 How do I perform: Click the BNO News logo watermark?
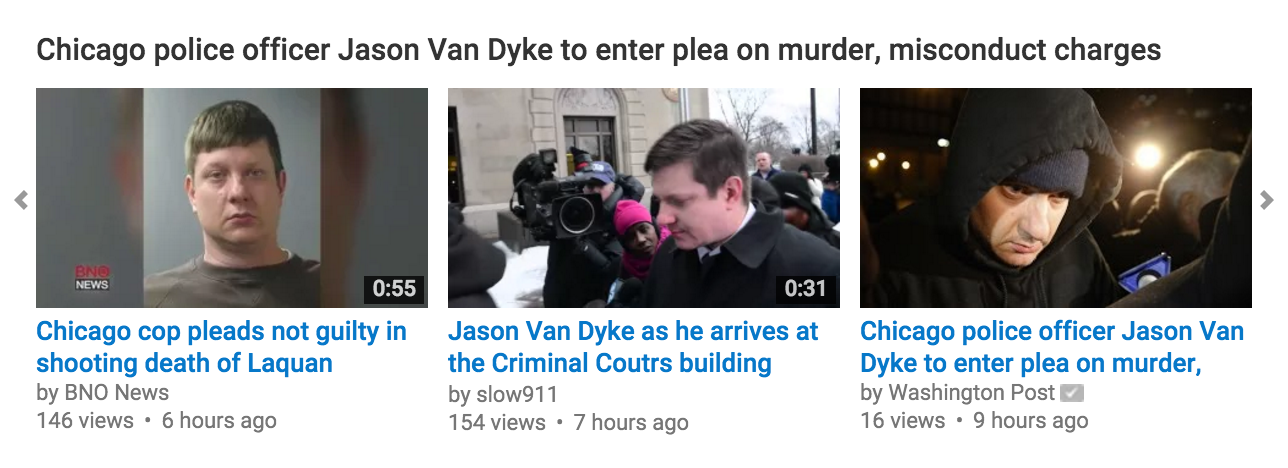point(93,278)
